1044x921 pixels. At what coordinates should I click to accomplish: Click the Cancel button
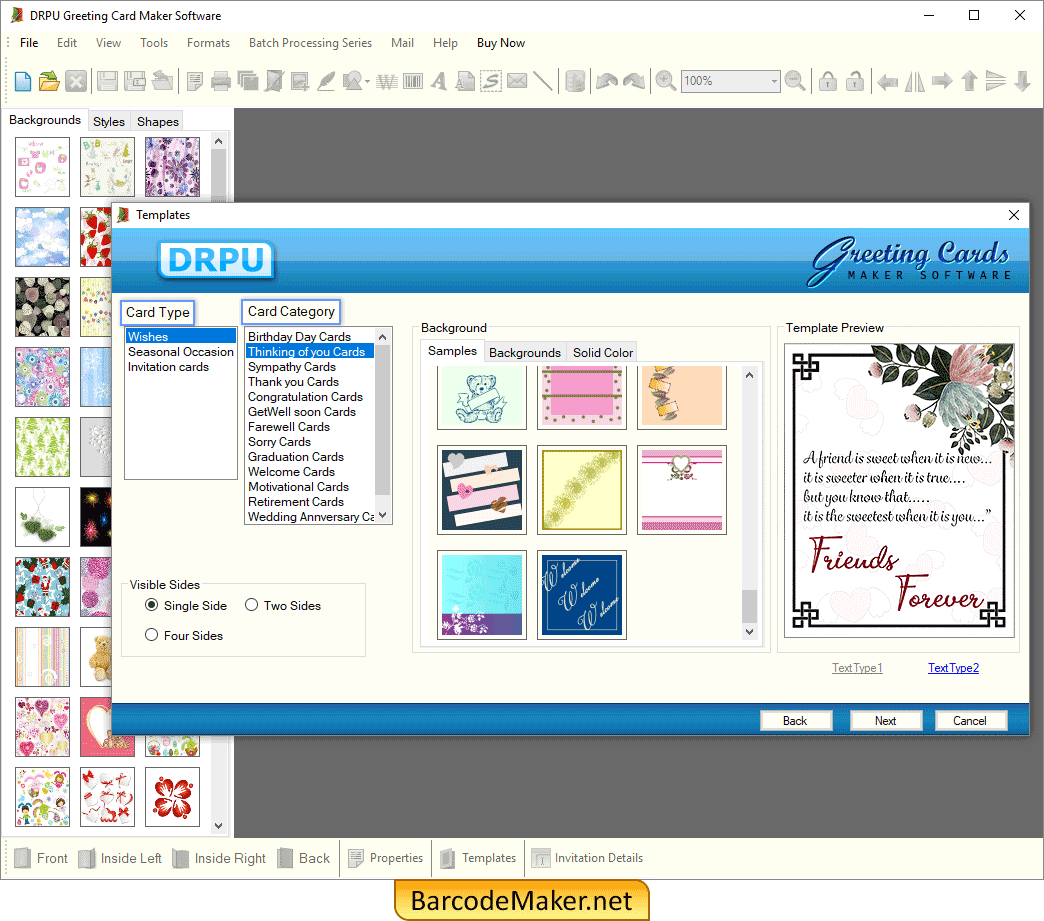(x=969, y=721)
